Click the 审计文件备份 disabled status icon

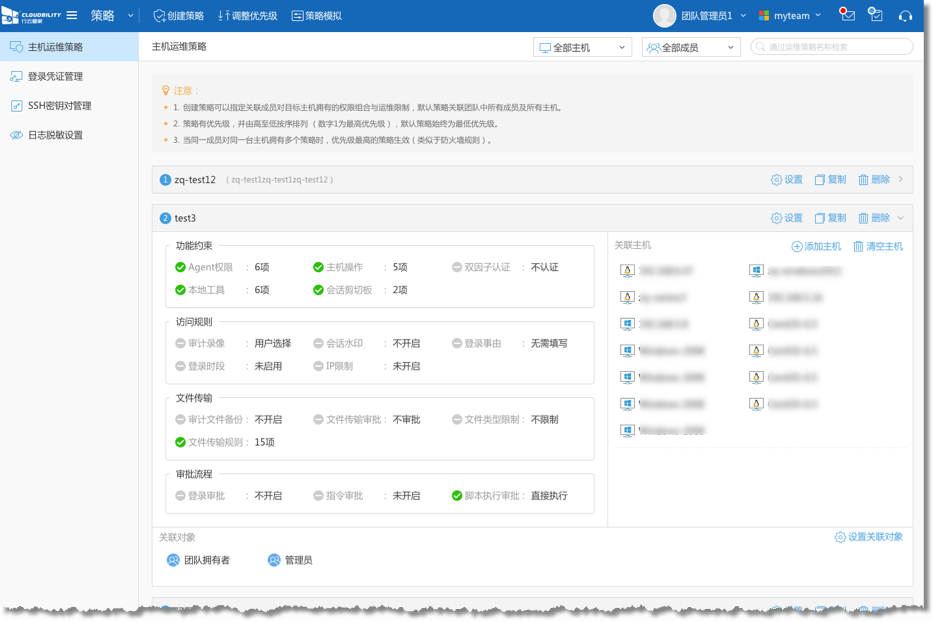point(180,420)
